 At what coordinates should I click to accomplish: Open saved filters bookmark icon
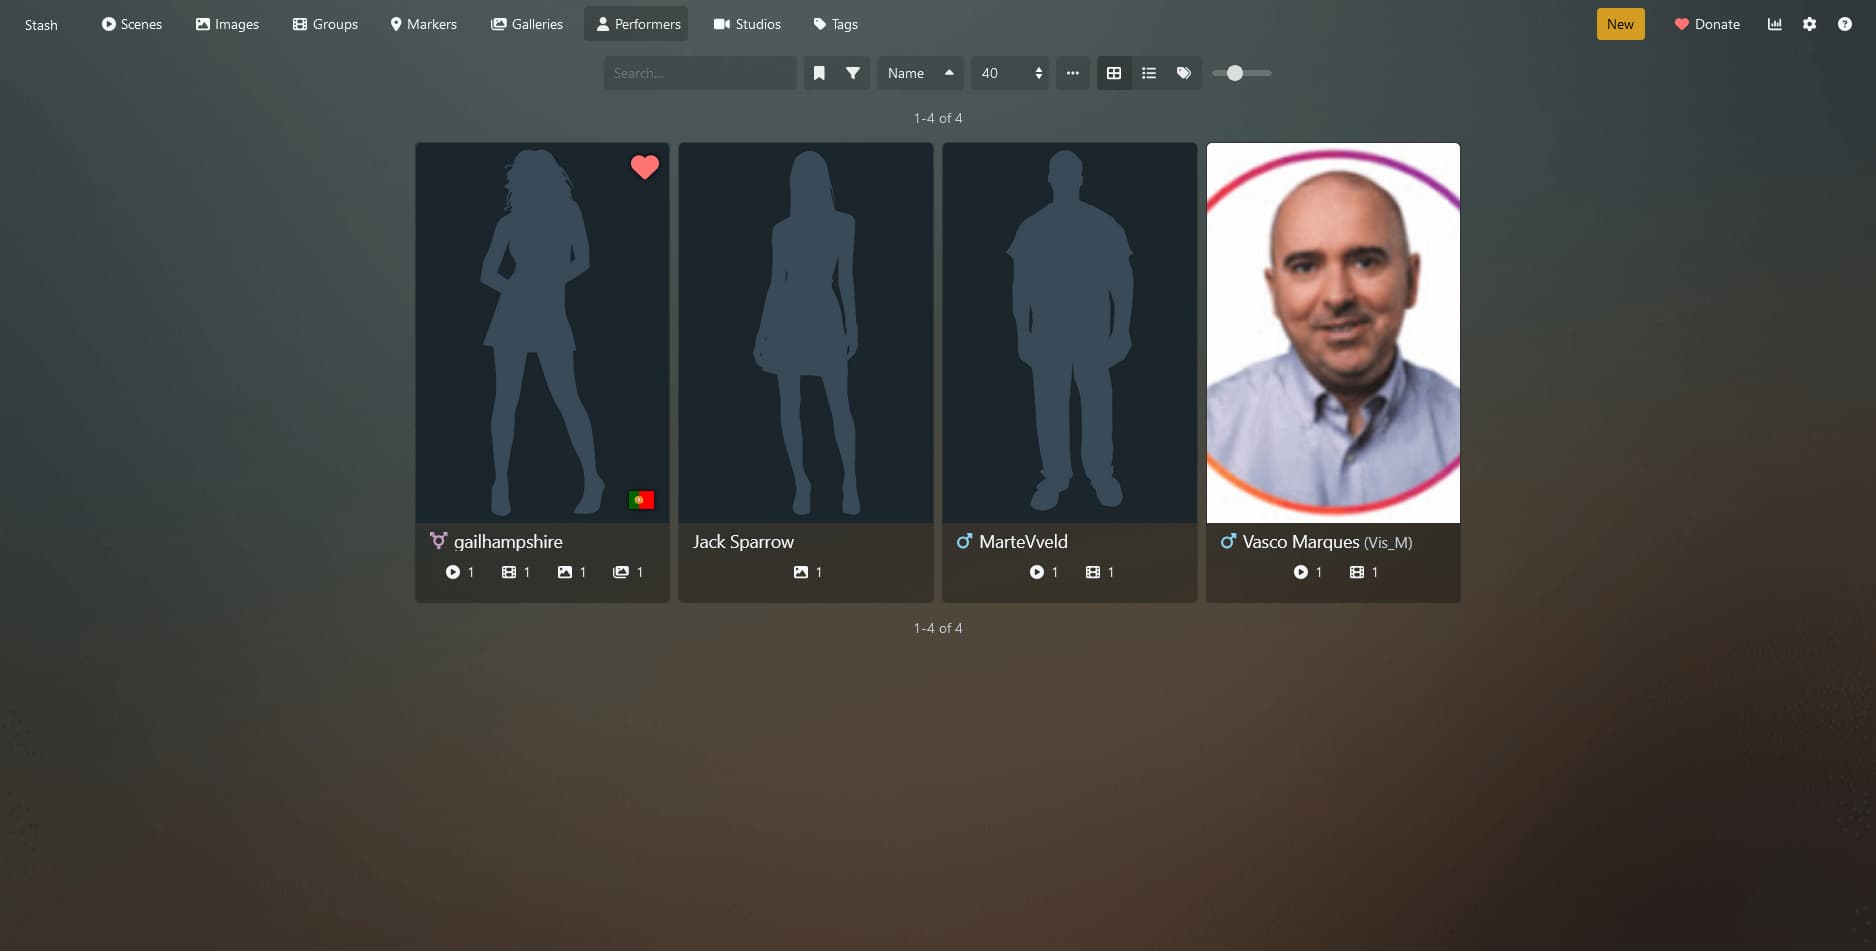[x=819, y=73]
